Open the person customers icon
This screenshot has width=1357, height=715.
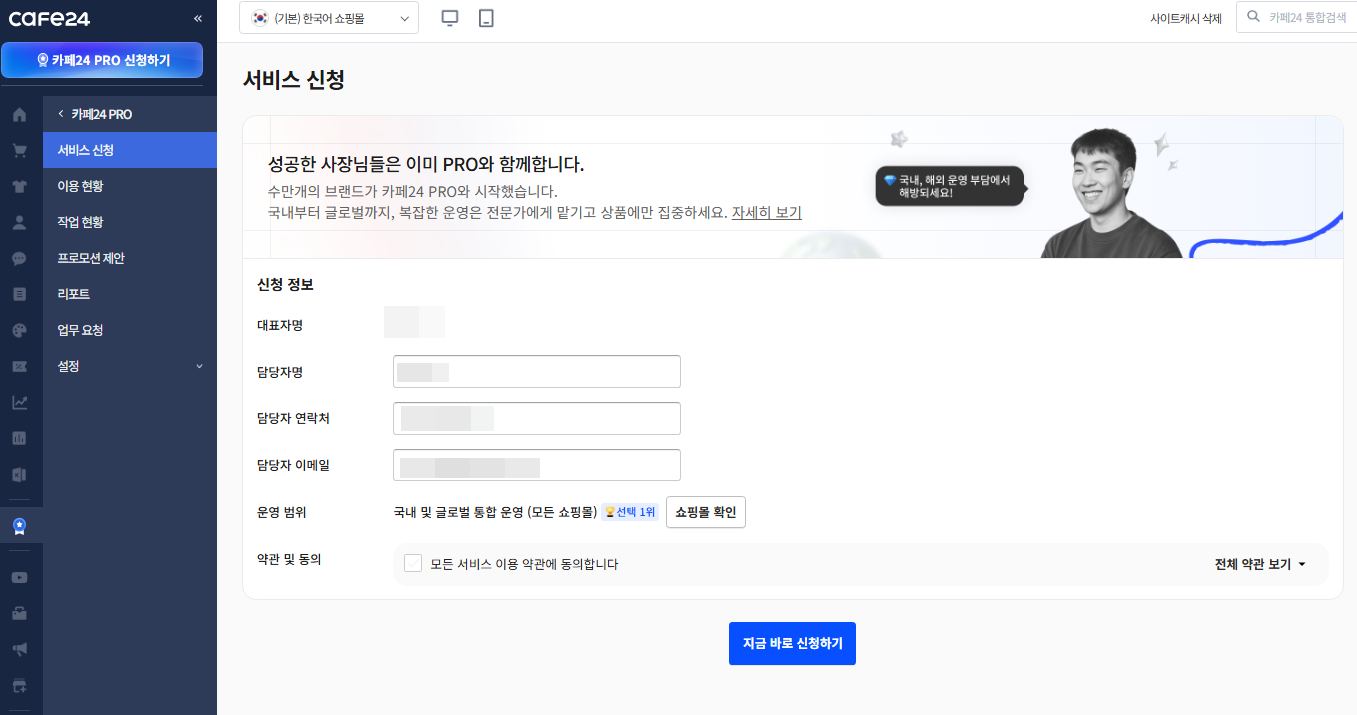tap(19, 222)
